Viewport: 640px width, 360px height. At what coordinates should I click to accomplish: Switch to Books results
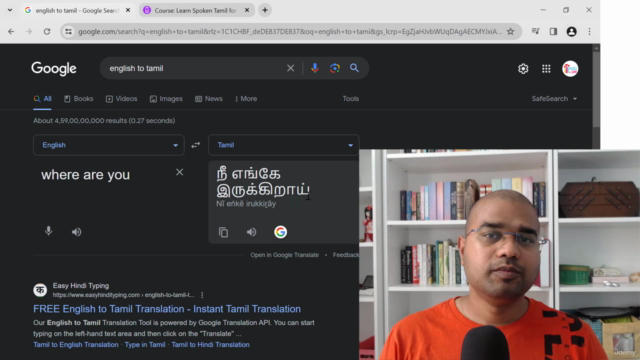[79, 99]
